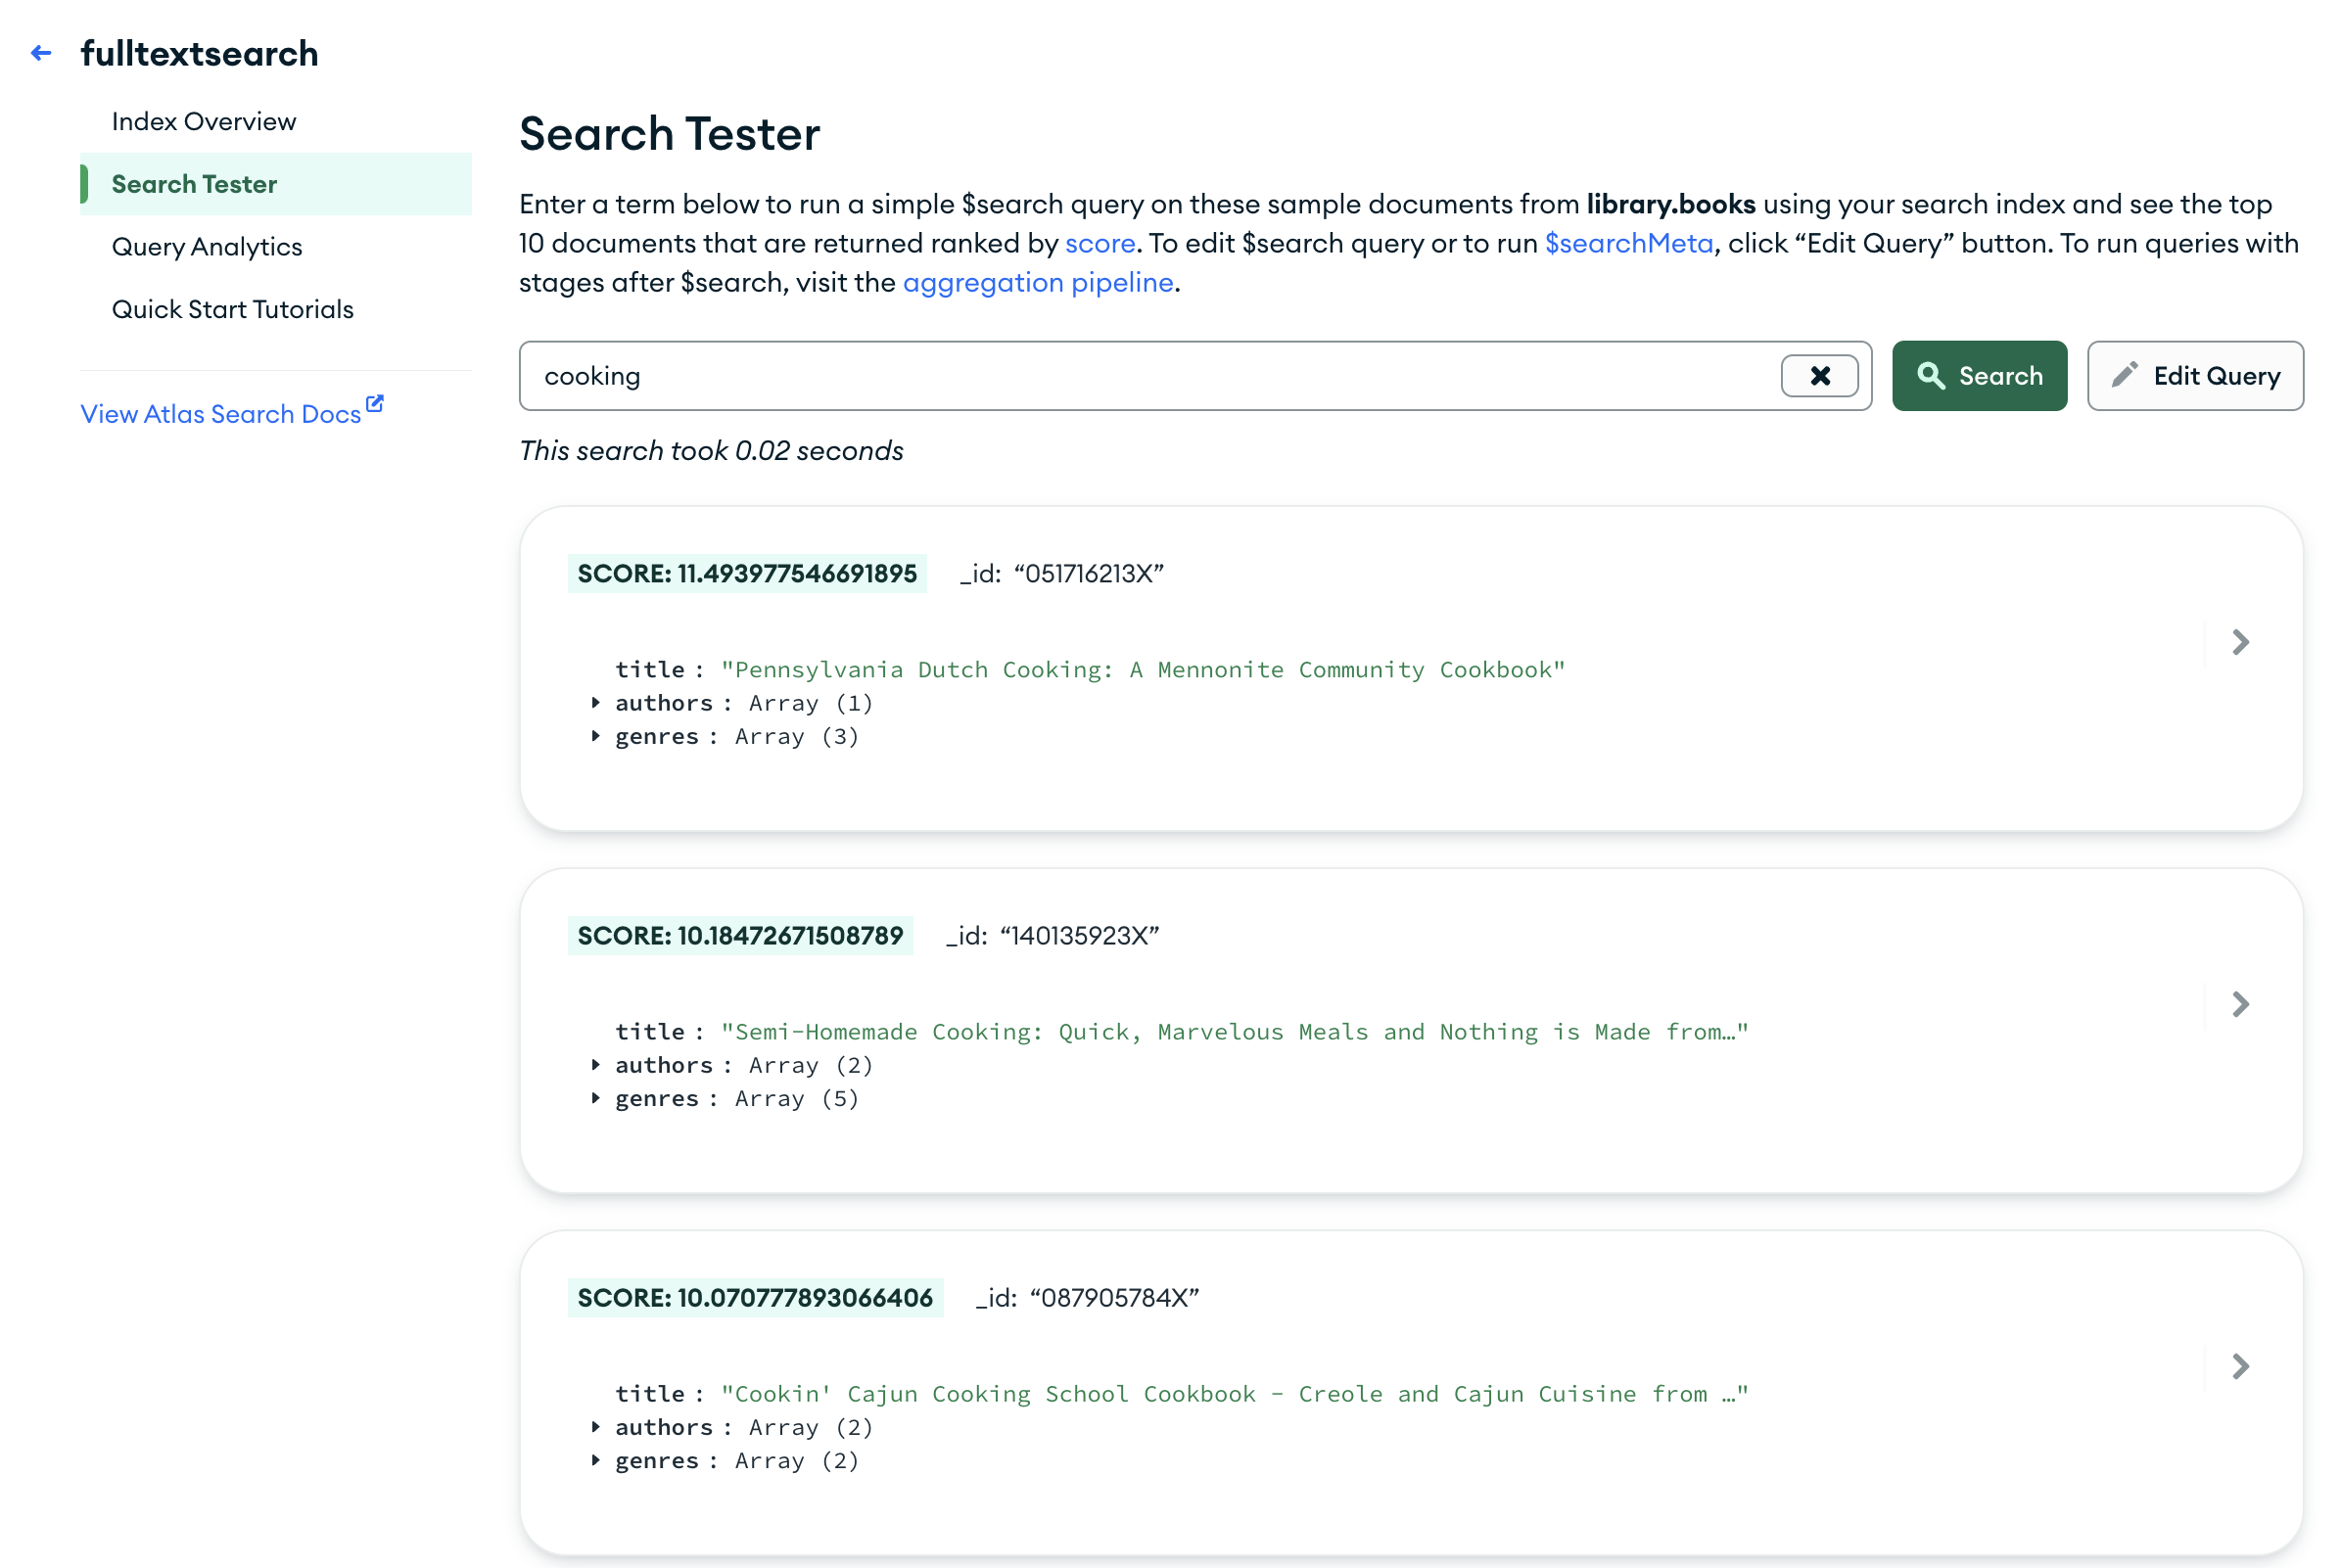
Task: Click the $searchMeta link in description
Action: point(1627,245)
